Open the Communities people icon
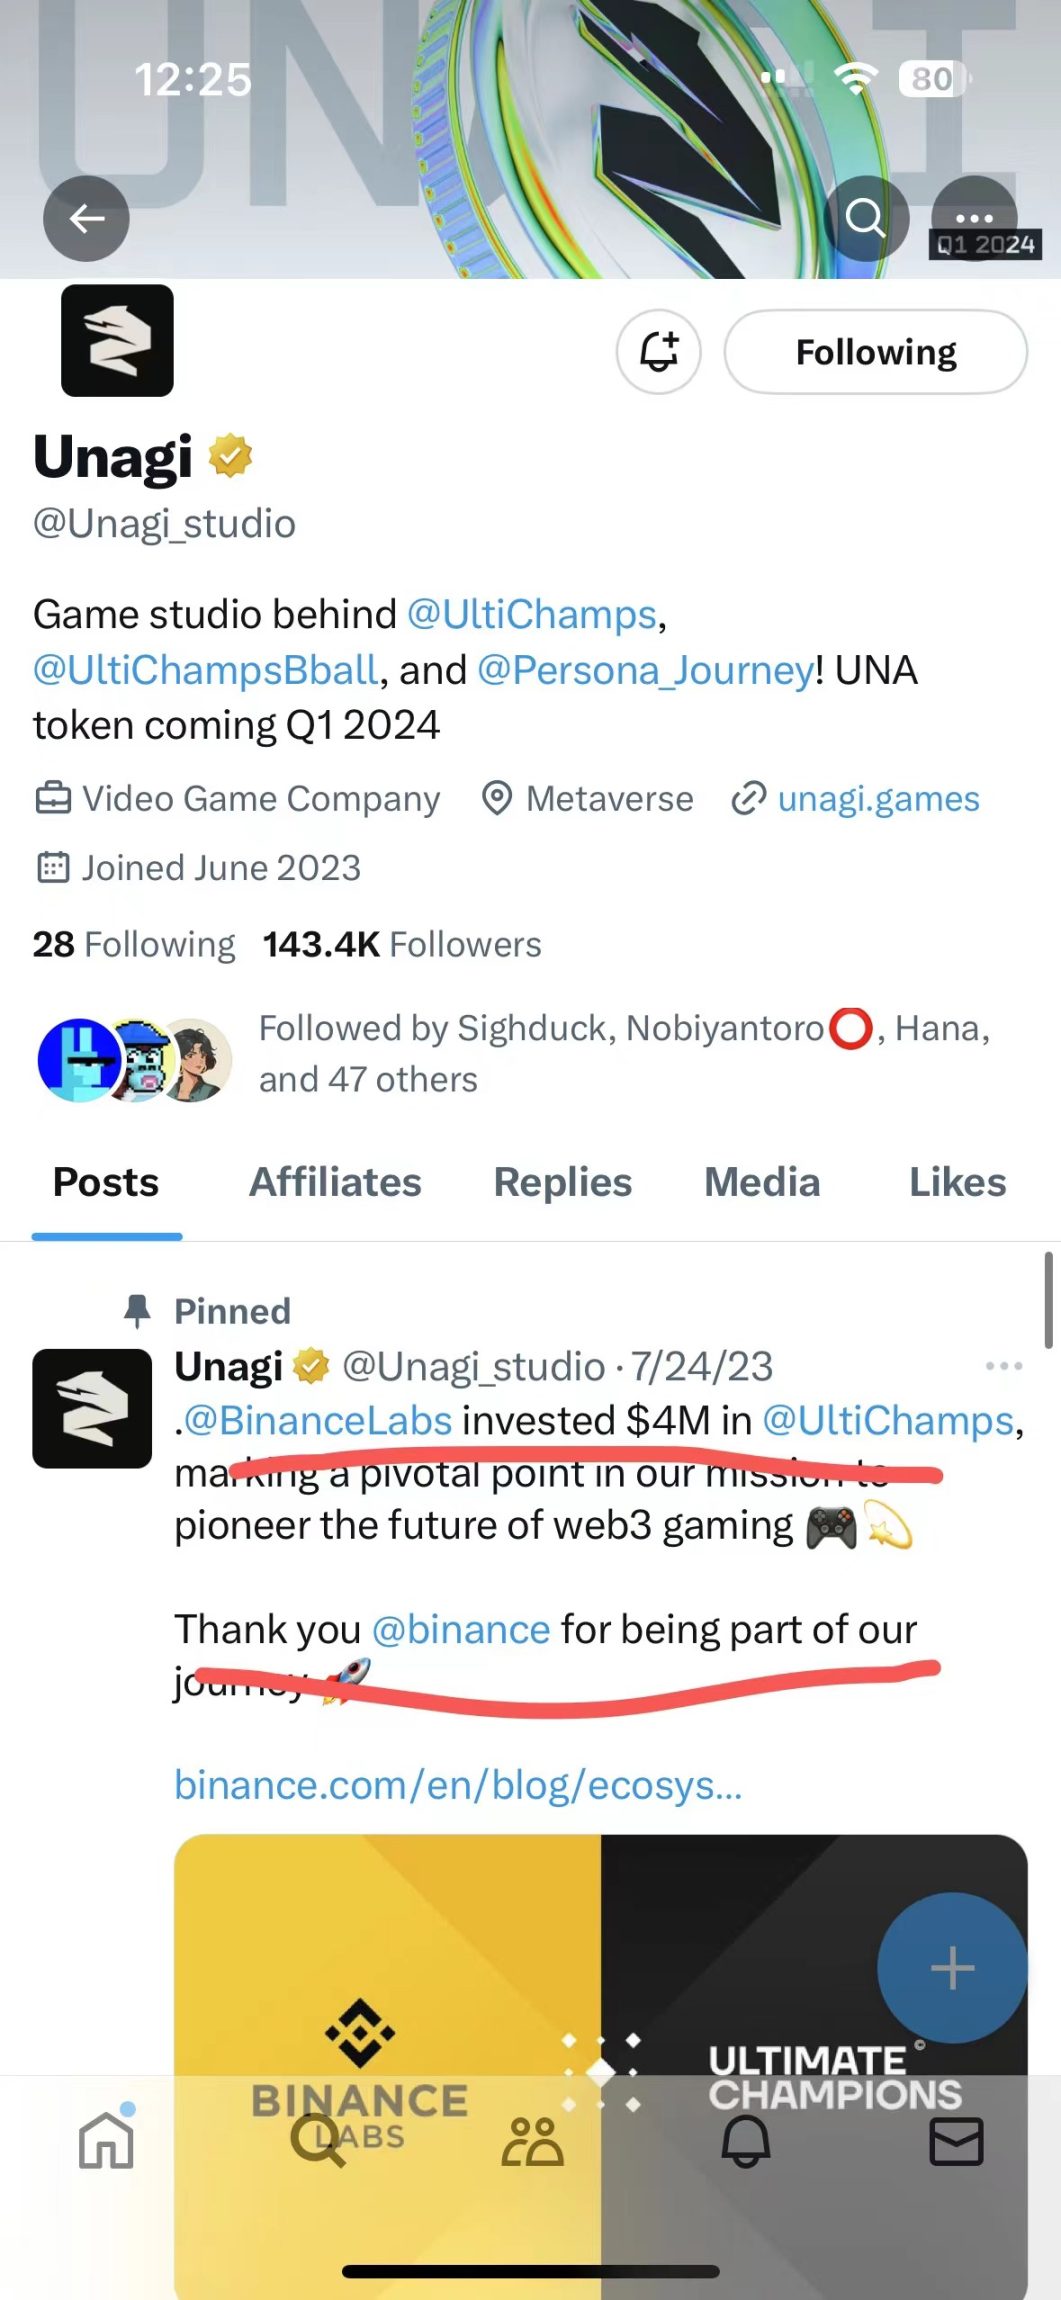 click(x=532, y=2141)
